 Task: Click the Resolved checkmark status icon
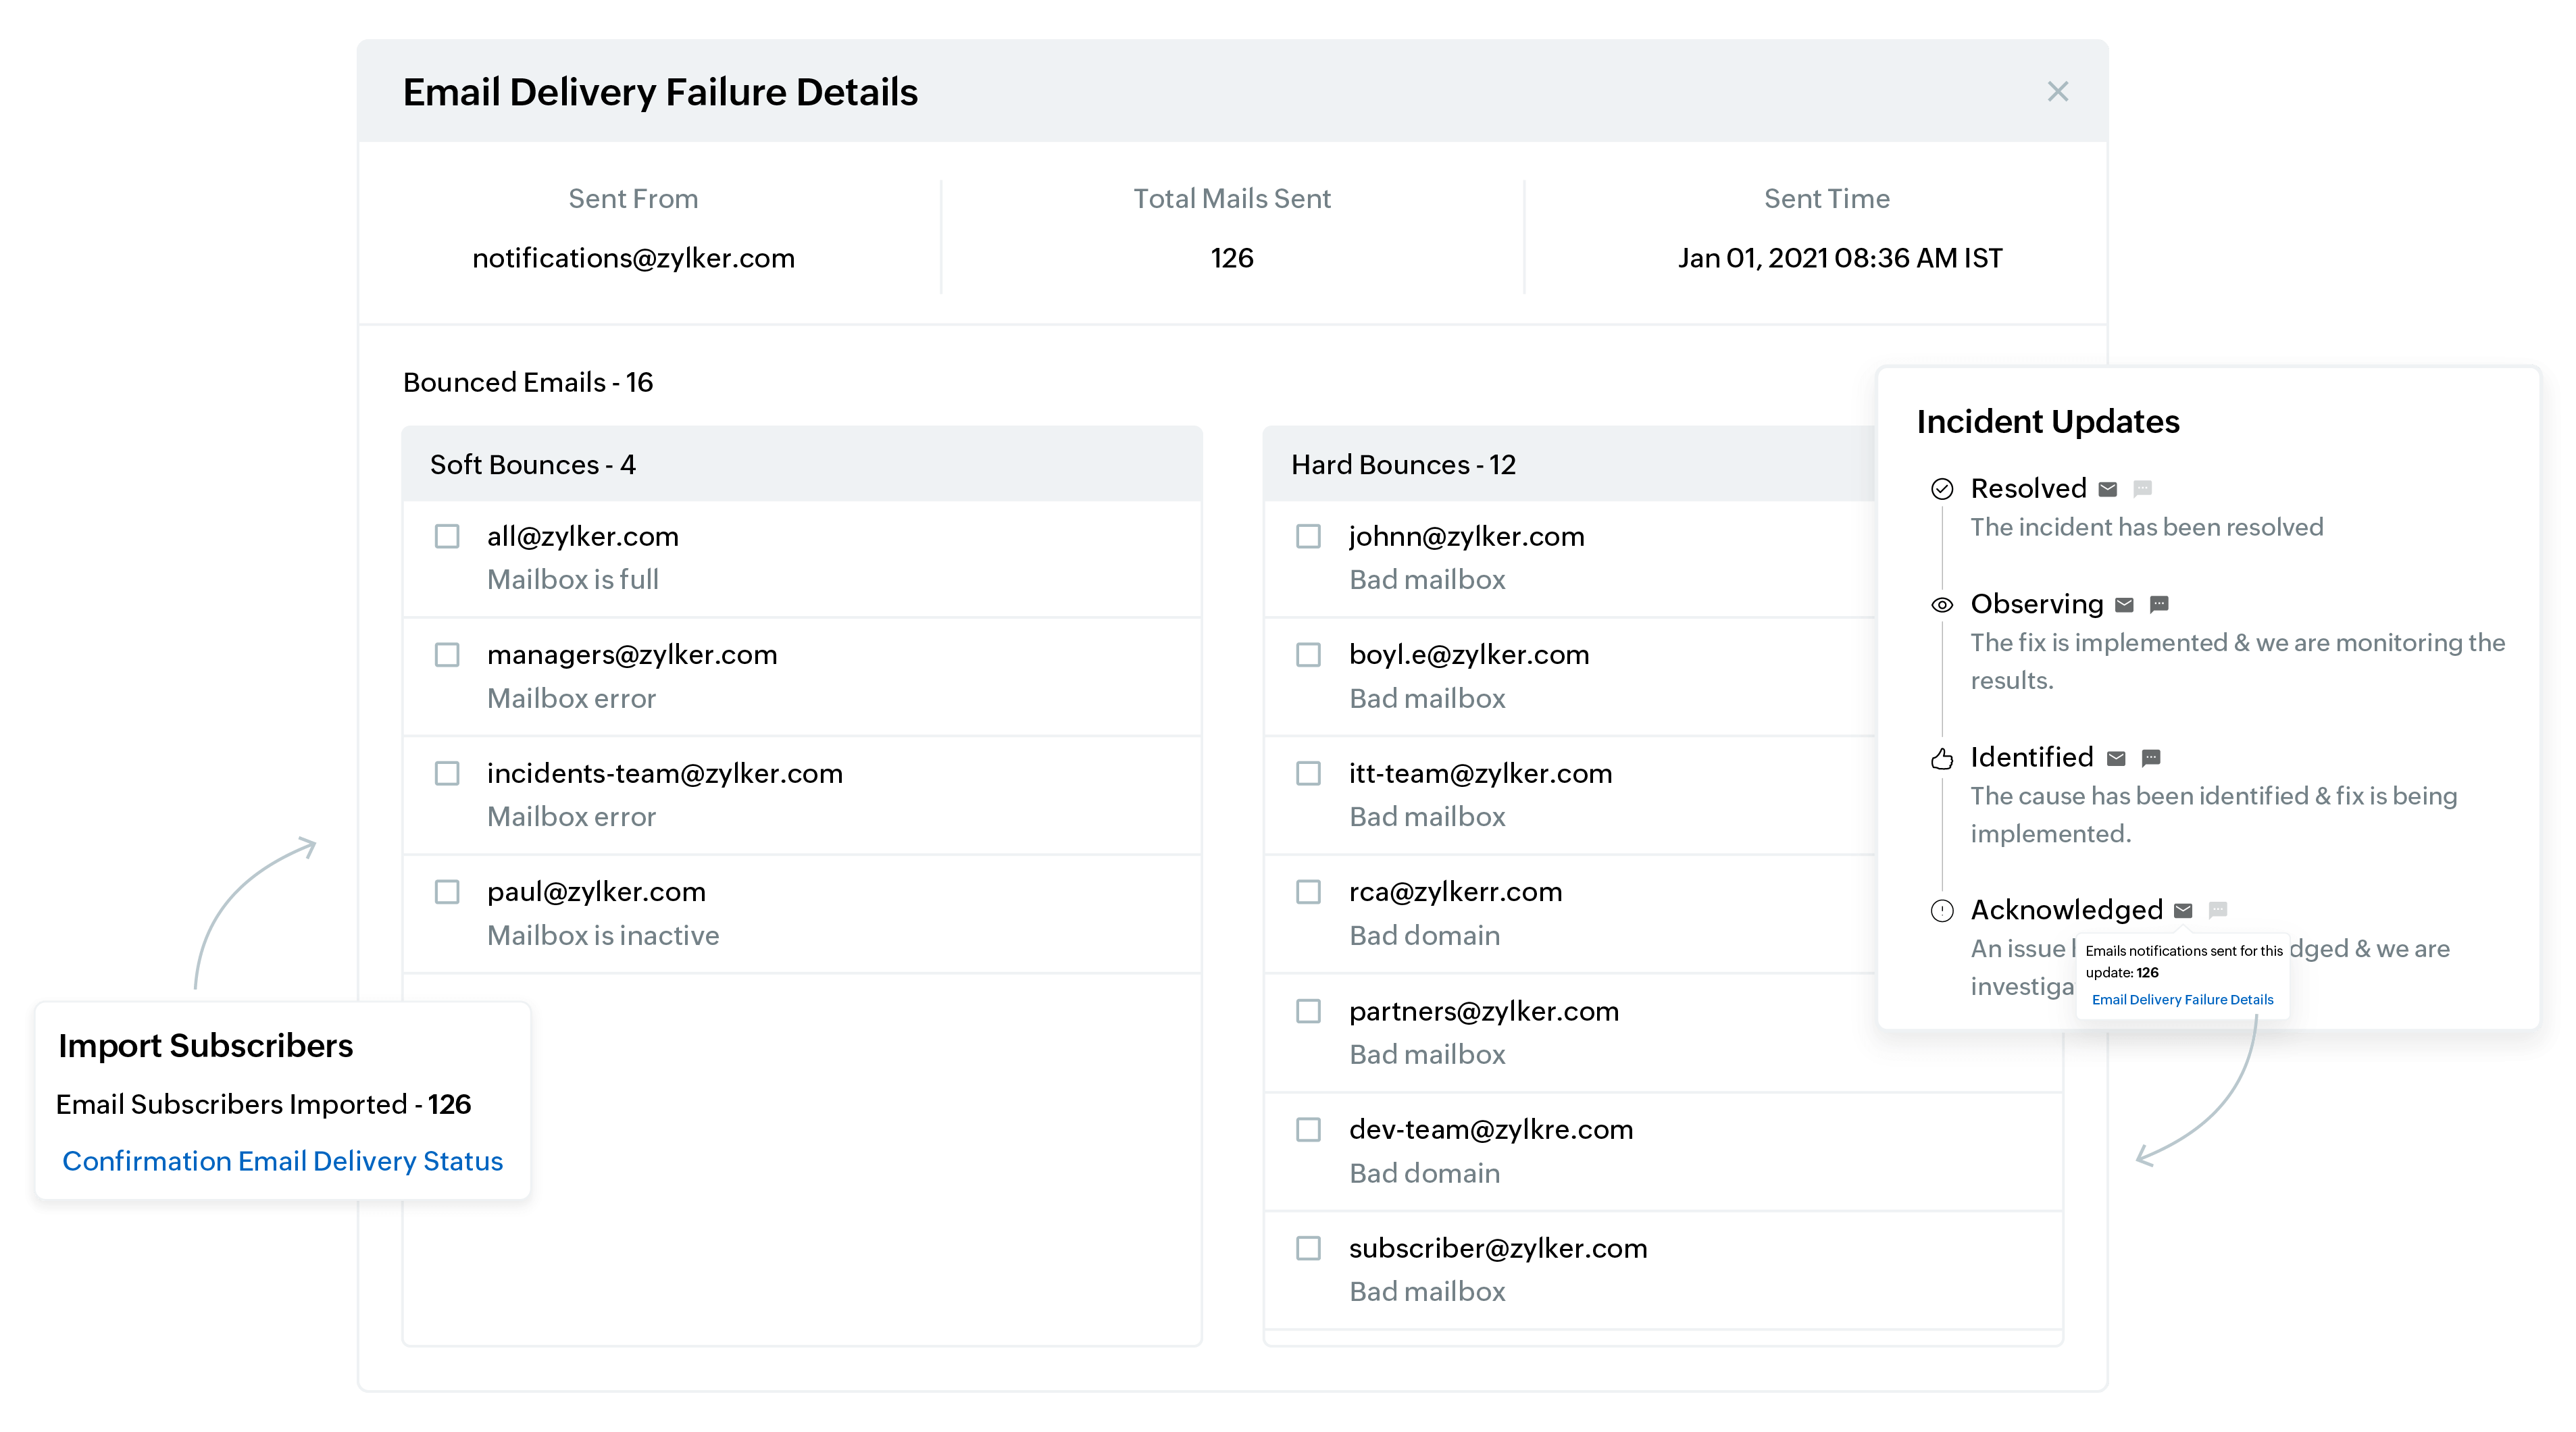point(1942,489)
